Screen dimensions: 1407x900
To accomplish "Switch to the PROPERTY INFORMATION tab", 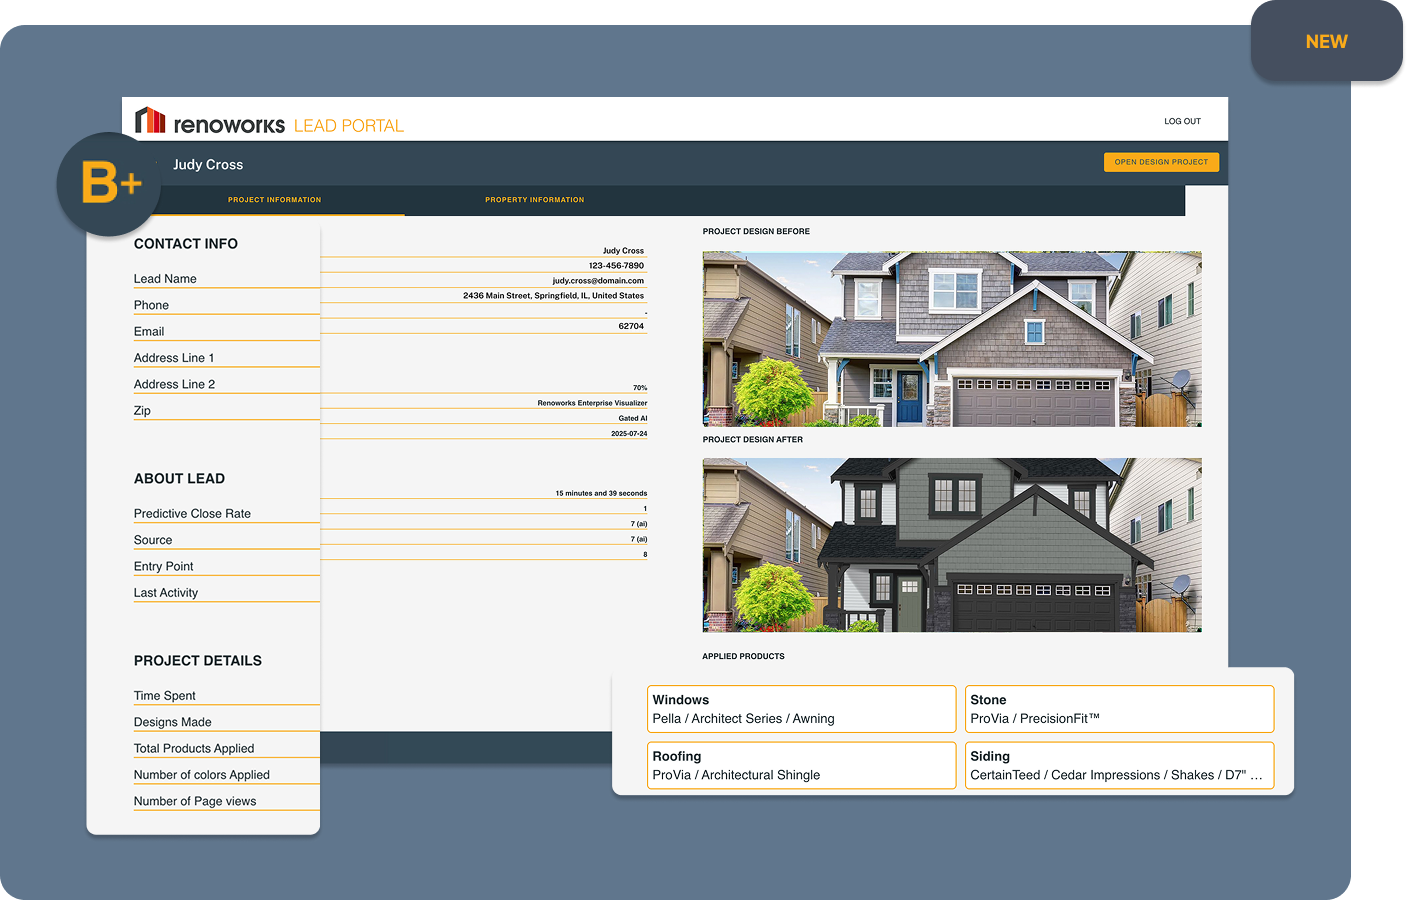I will click(x=535, y=200).
